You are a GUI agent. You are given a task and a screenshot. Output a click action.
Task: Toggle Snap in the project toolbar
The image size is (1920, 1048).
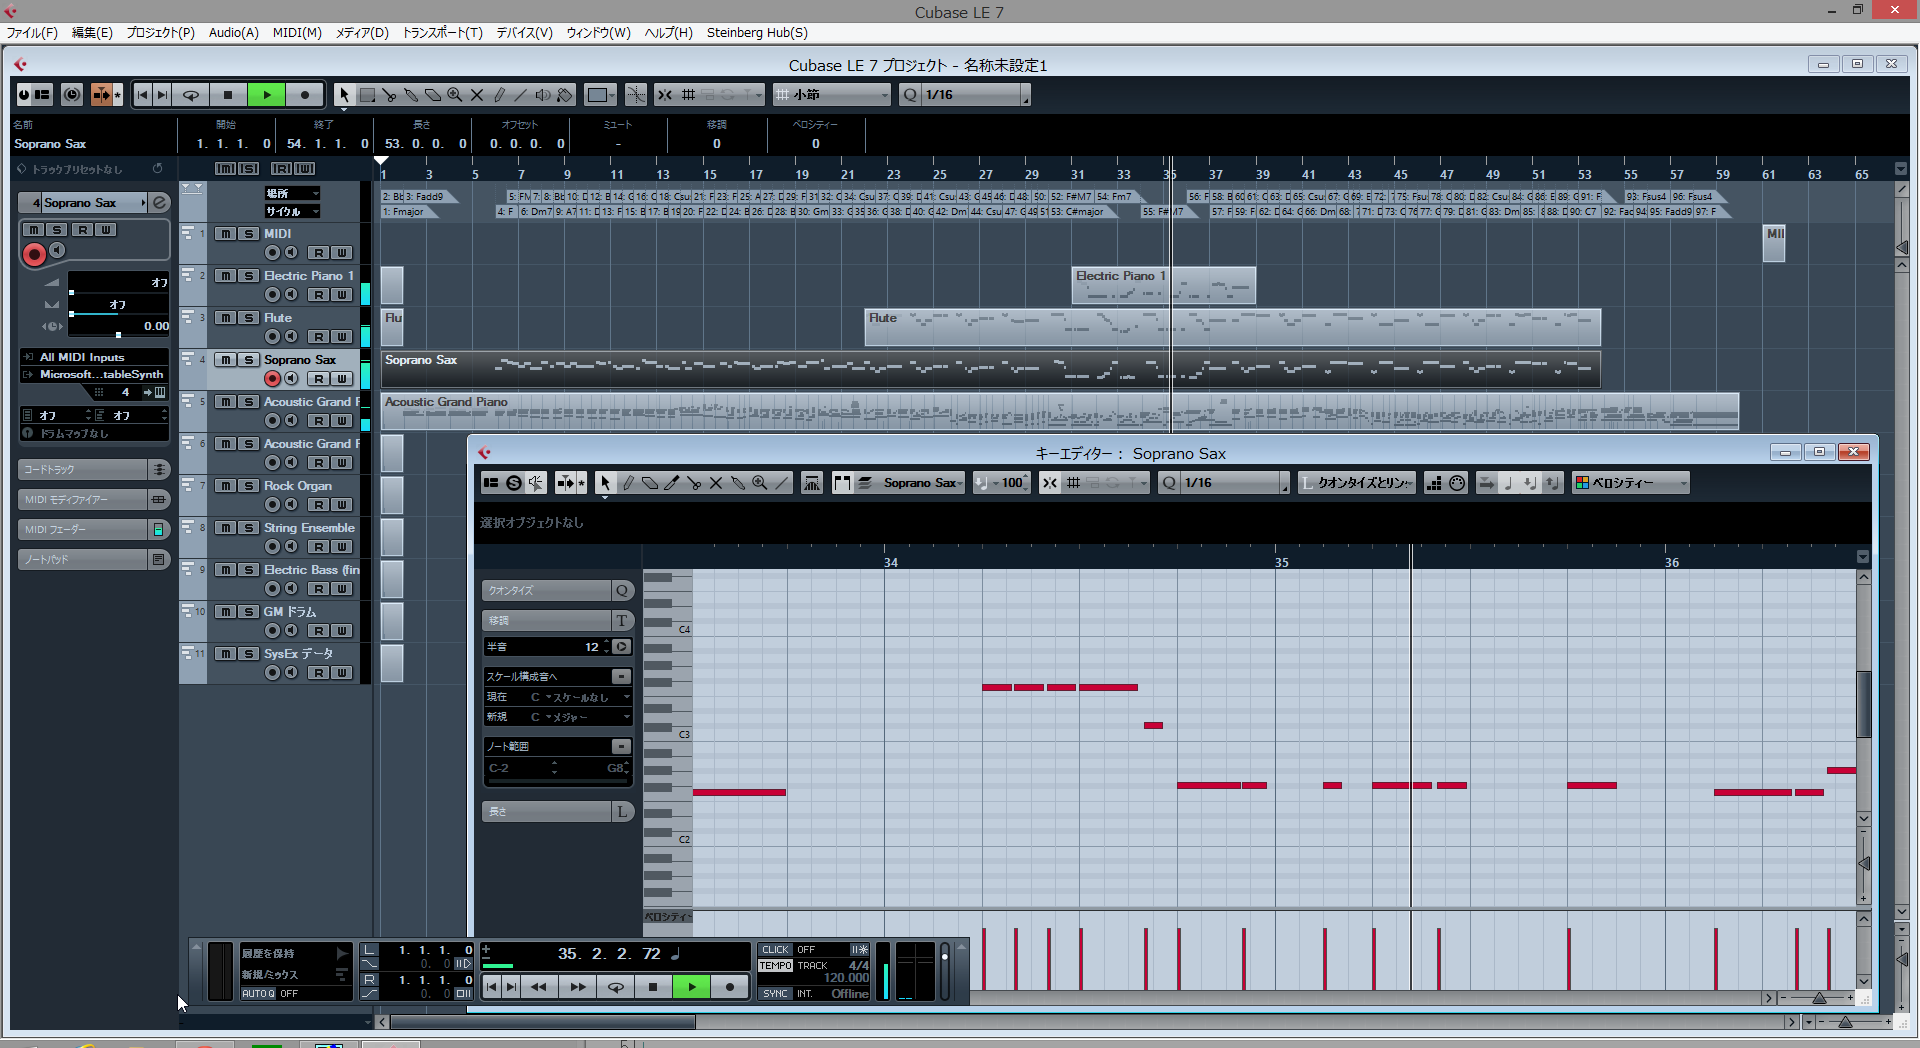coord(665,95)
